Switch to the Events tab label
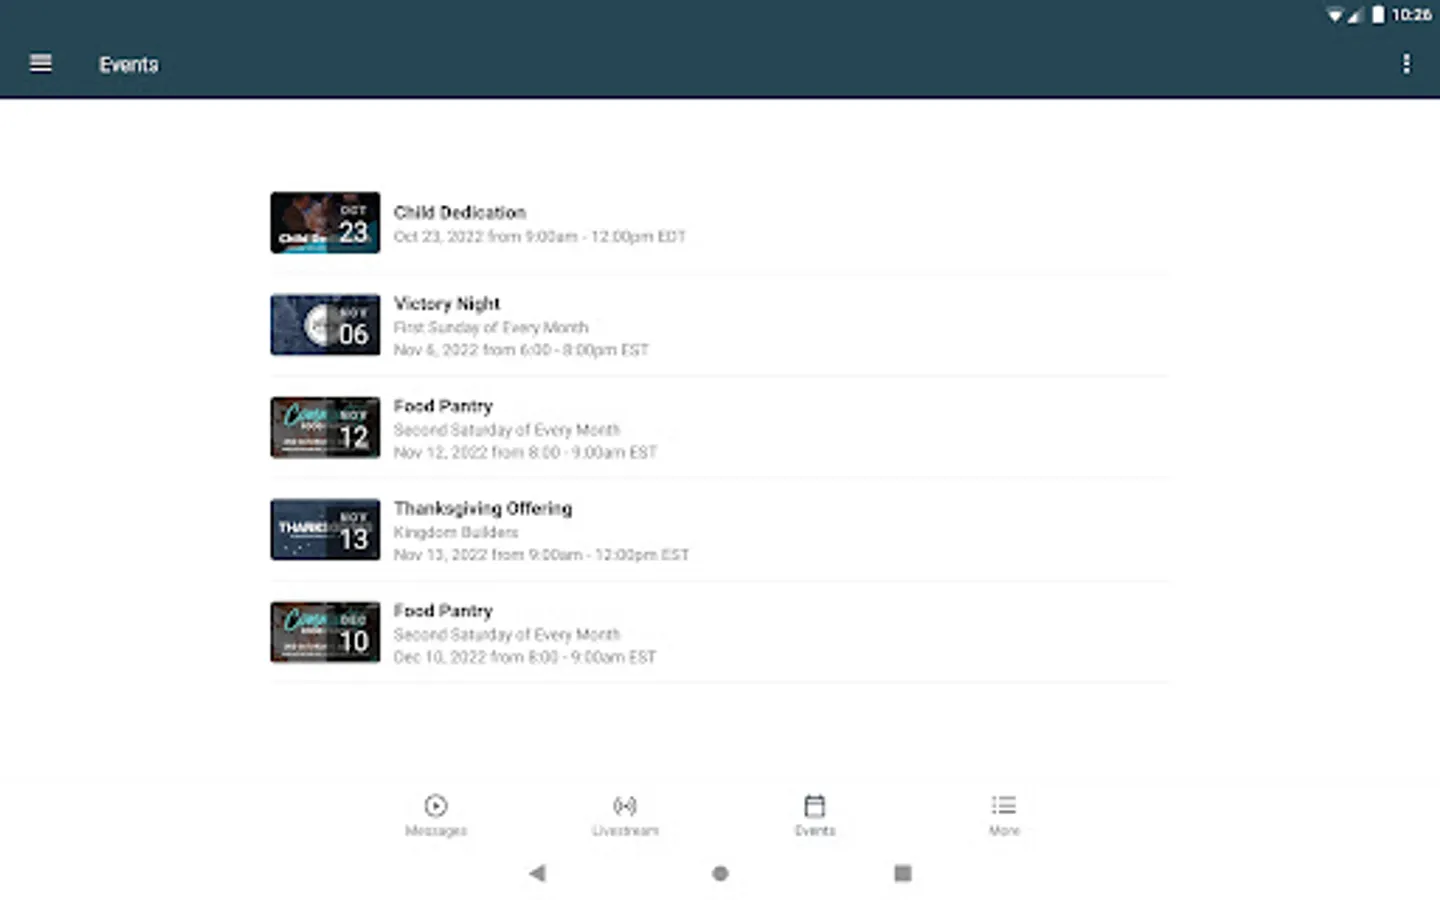 815,831
